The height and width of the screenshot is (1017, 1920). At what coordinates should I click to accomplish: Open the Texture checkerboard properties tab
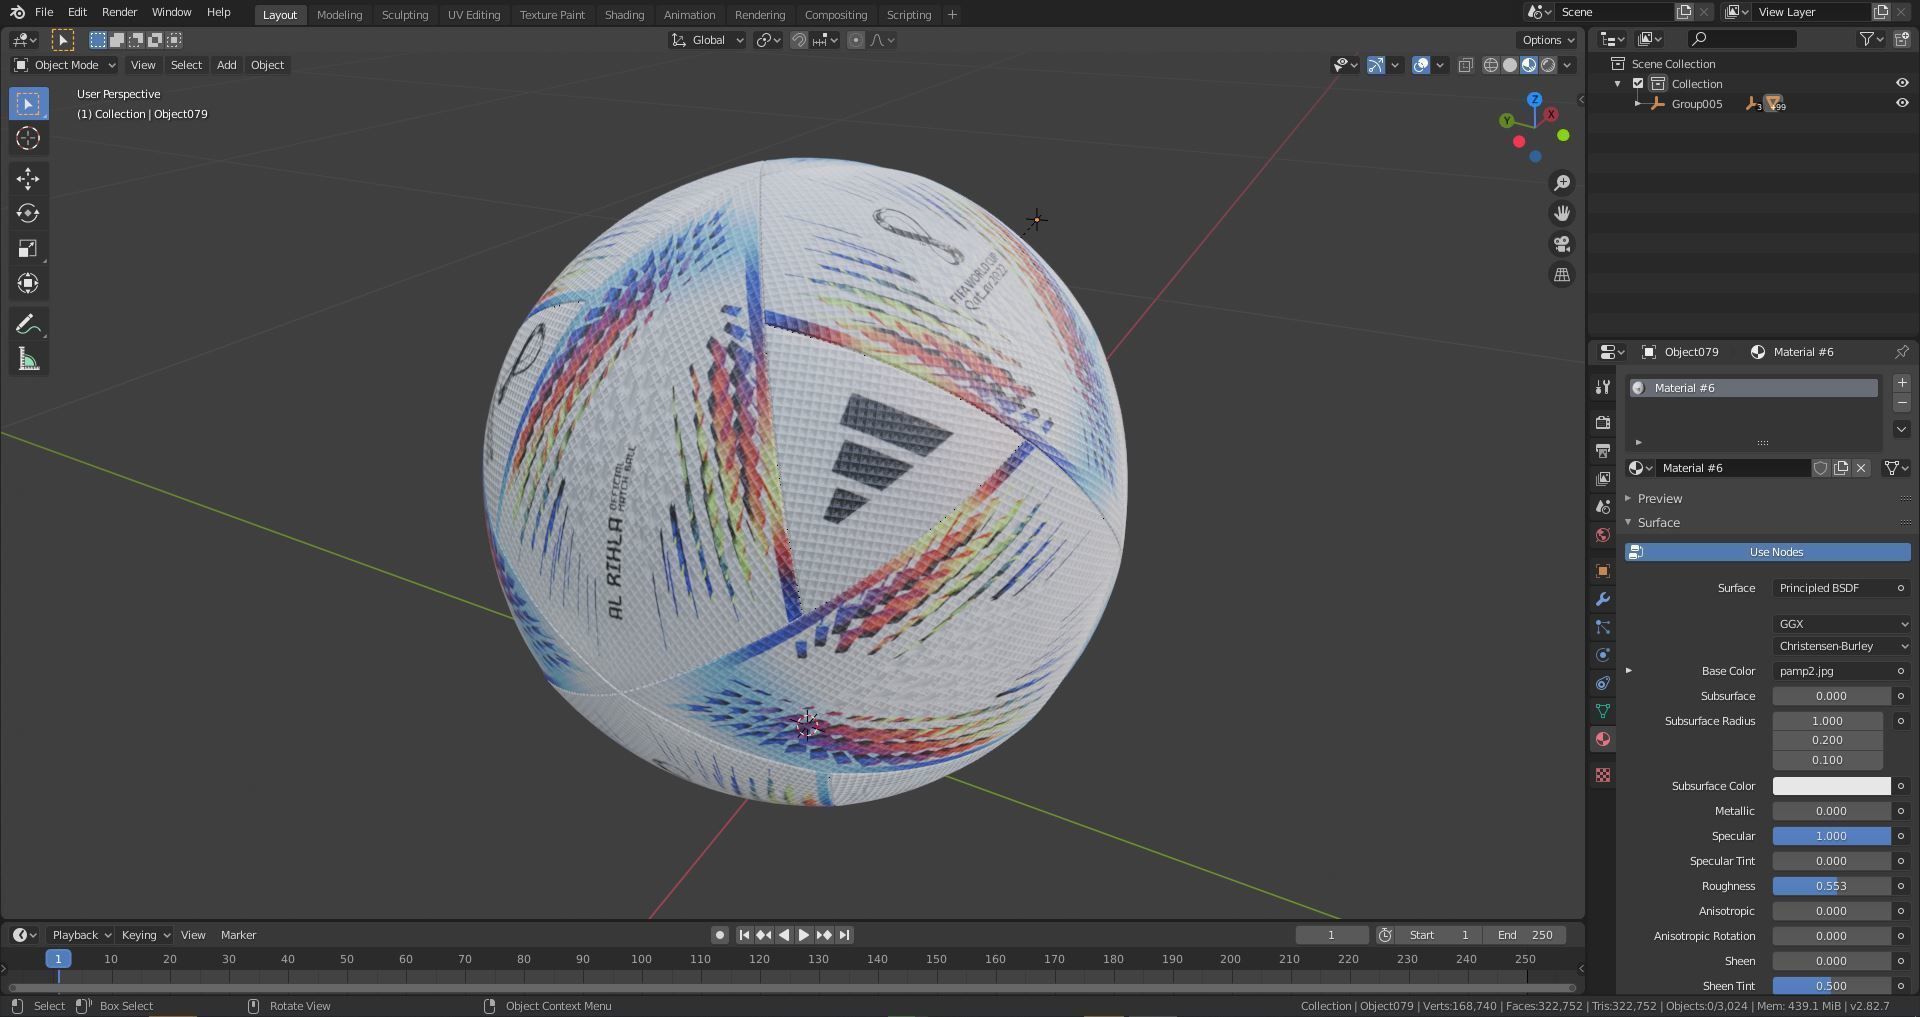(1603, 775)
